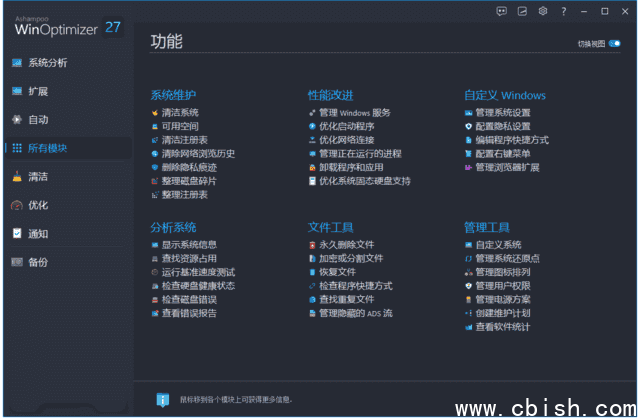
Task: Open help question mark icon
Action: point(564,11)
